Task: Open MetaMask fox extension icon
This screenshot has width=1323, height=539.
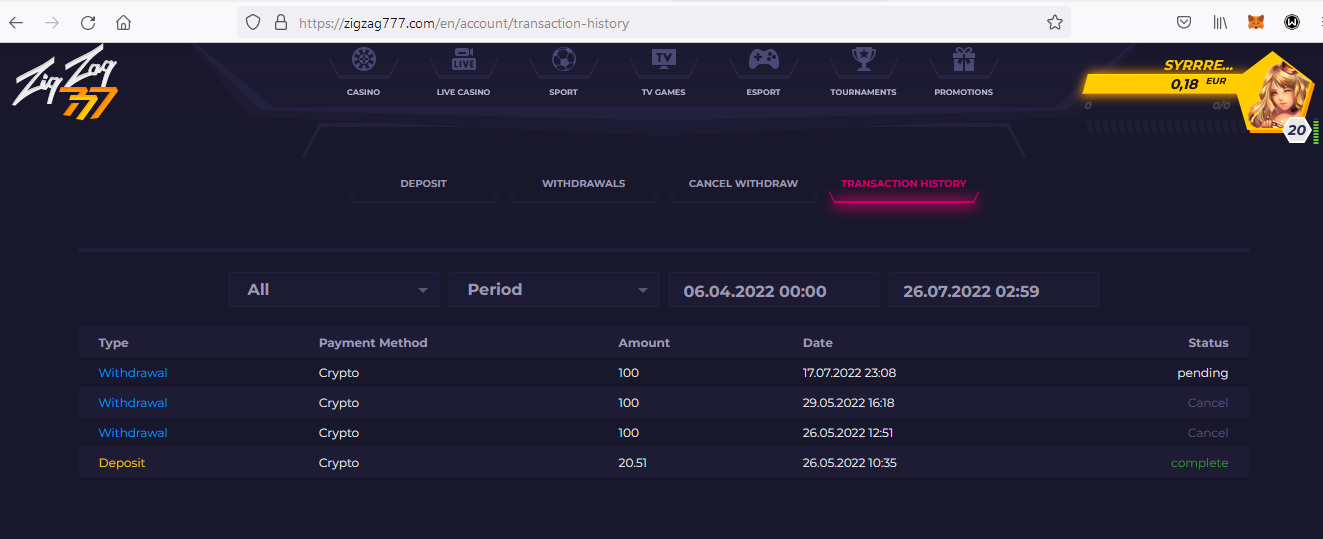Action: 1256,22
